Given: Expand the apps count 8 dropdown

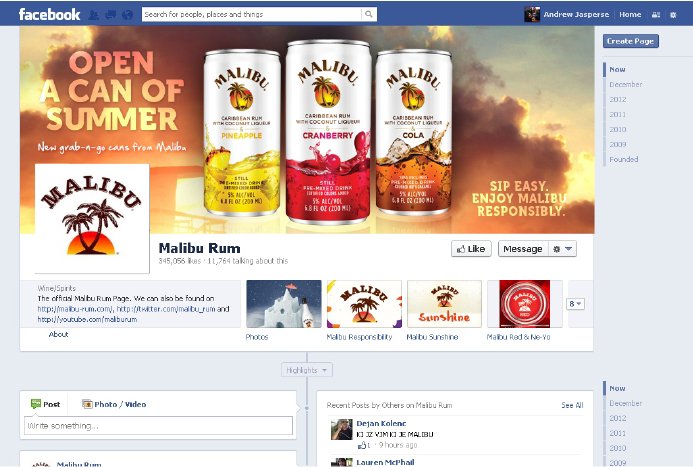Looking at the screenshot, I should click(x=575, y=304).
